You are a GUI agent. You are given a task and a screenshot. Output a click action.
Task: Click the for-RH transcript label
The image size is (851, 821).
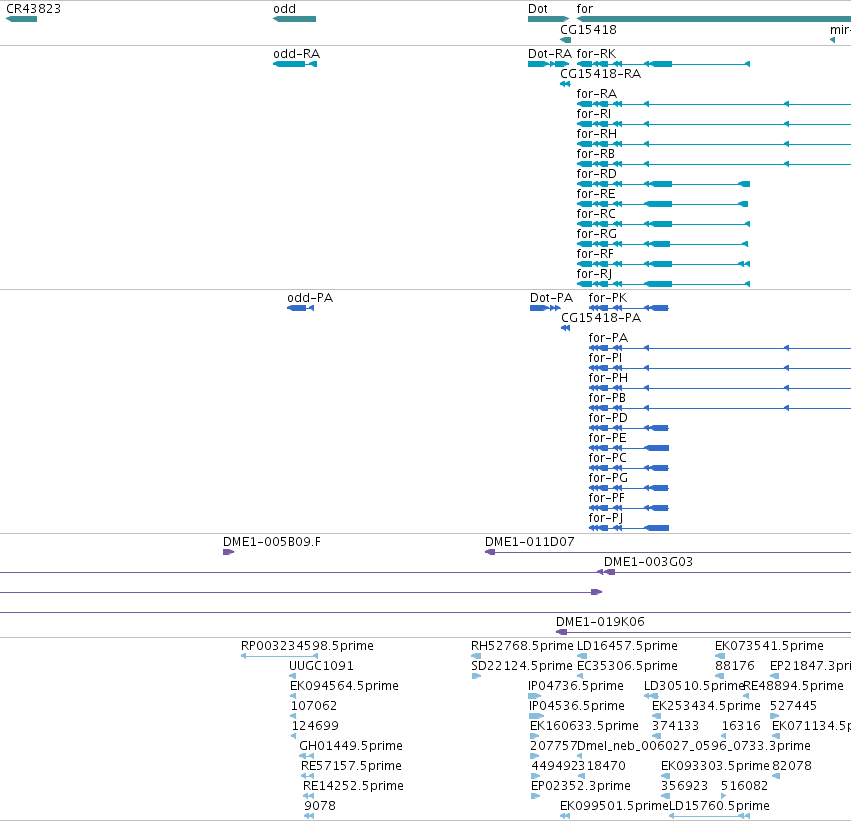(596, 134)
